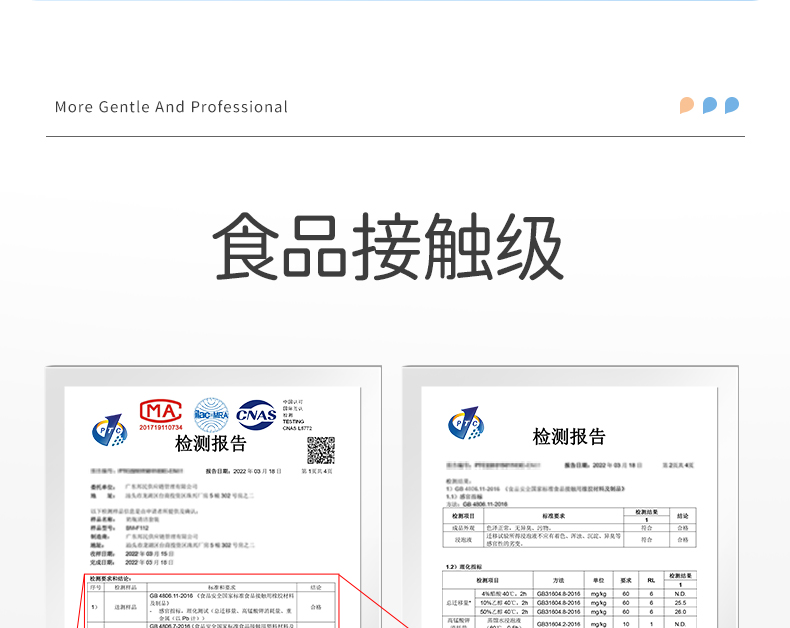Click the PTC logo on the left report
Viewport: 790px width, 628px height.
(109, 430)
